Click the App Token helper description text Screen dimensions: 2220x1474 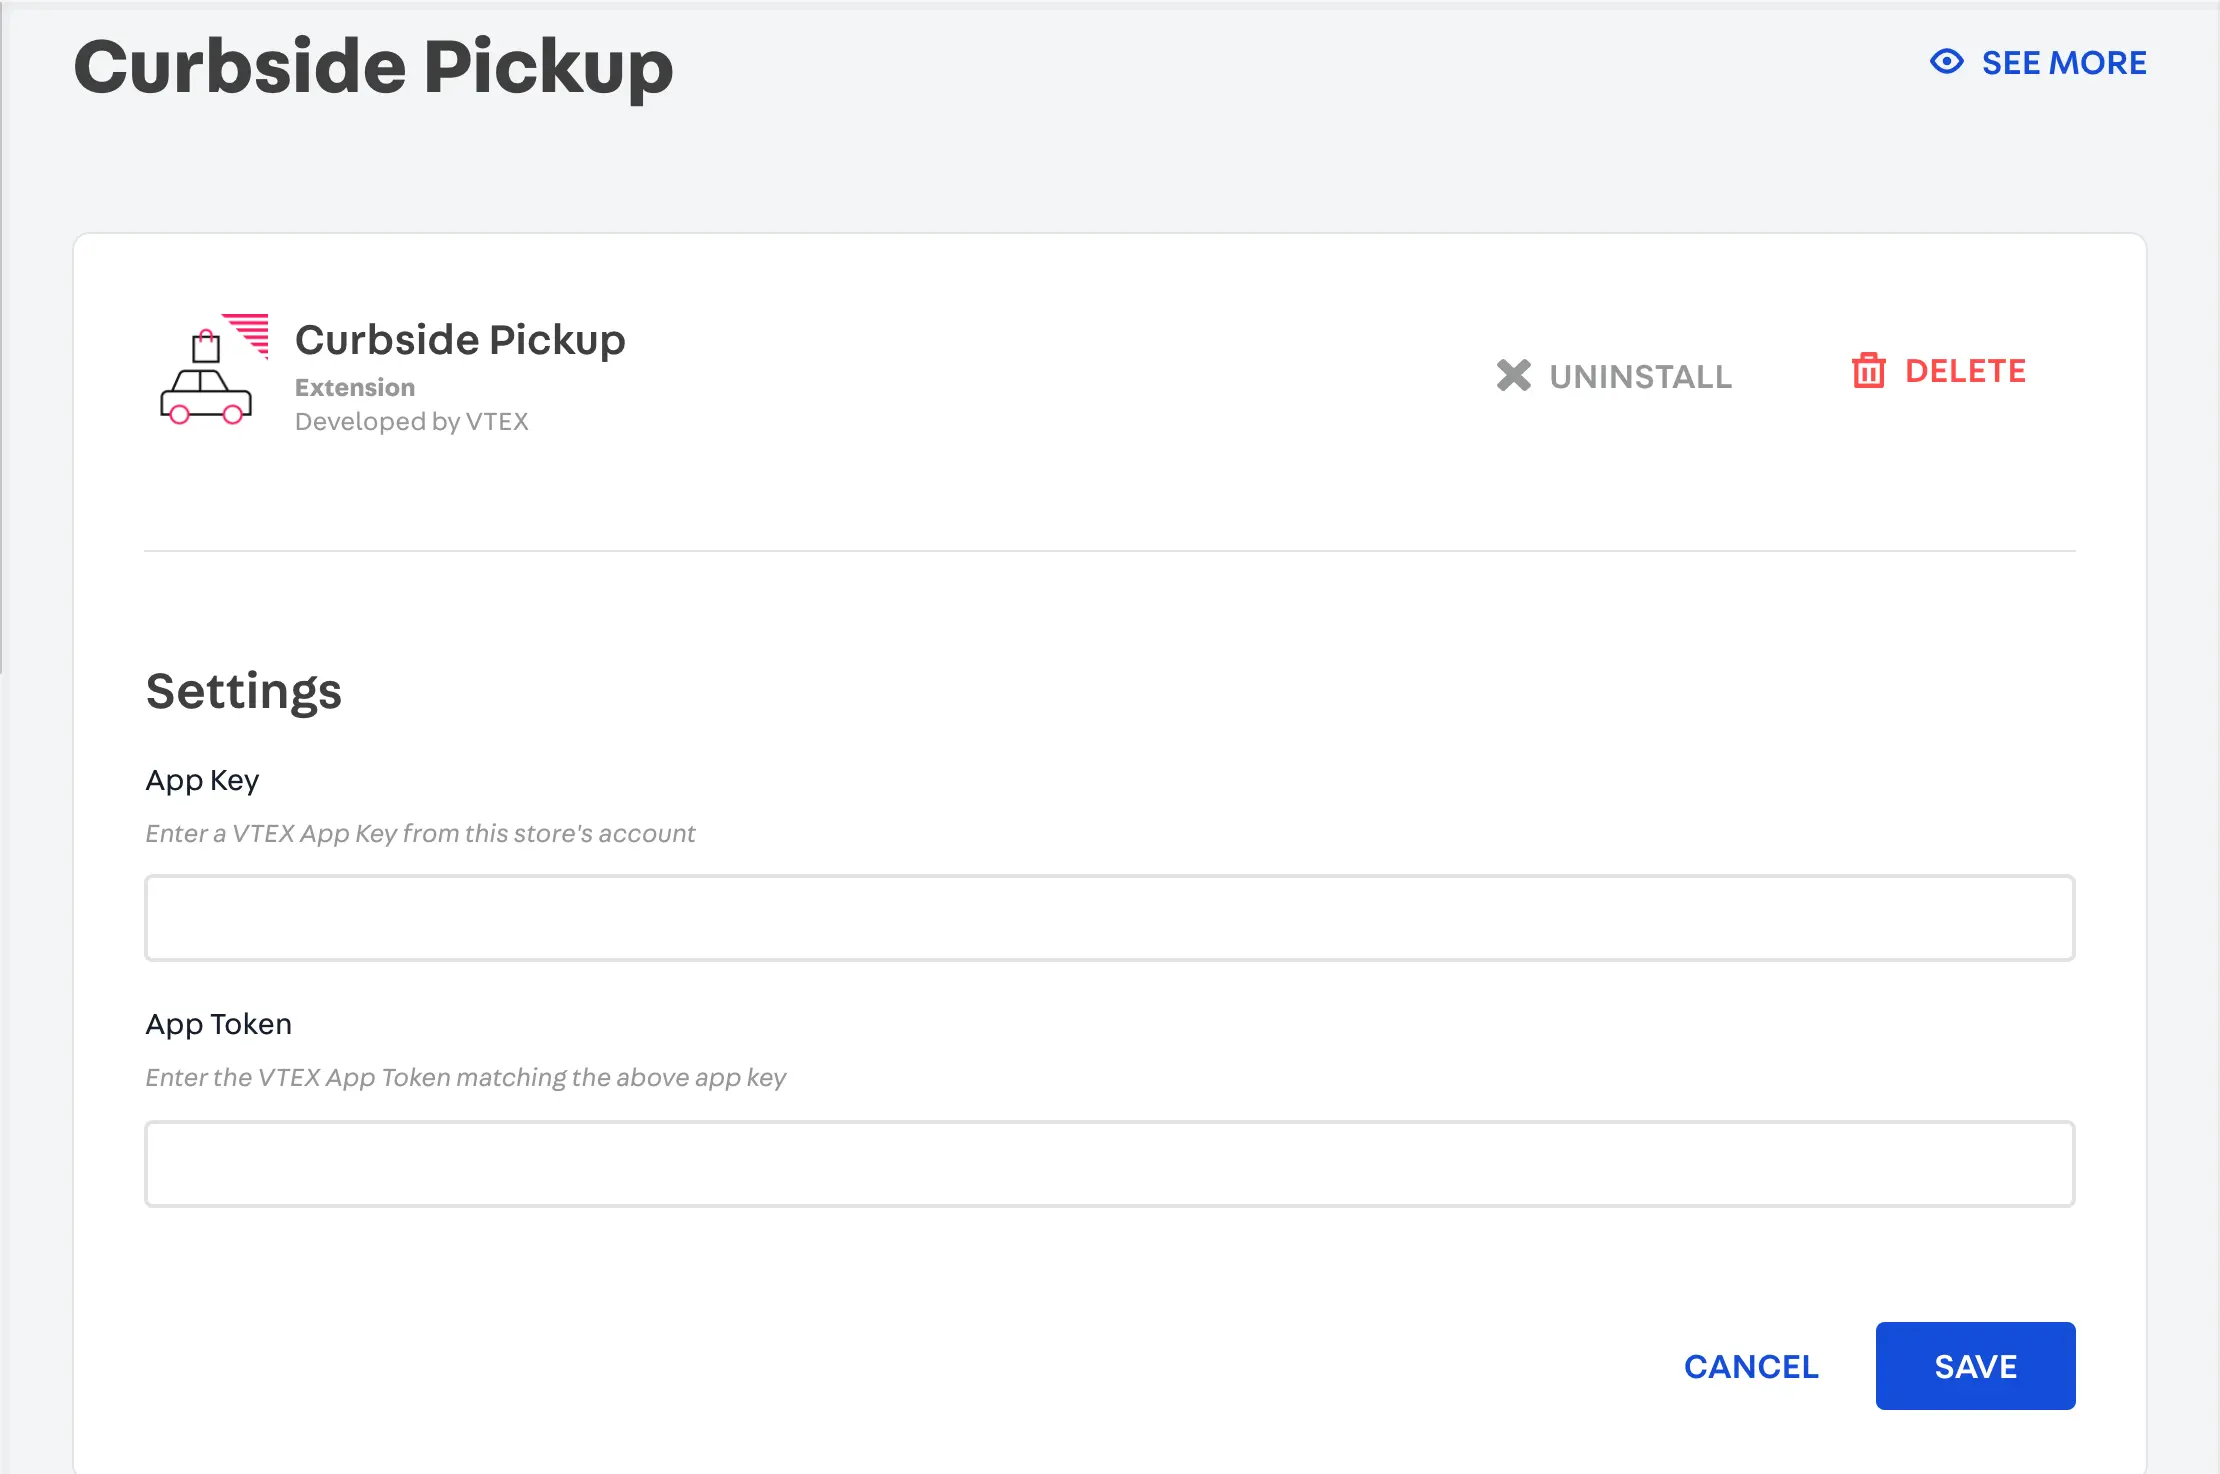465,1078
